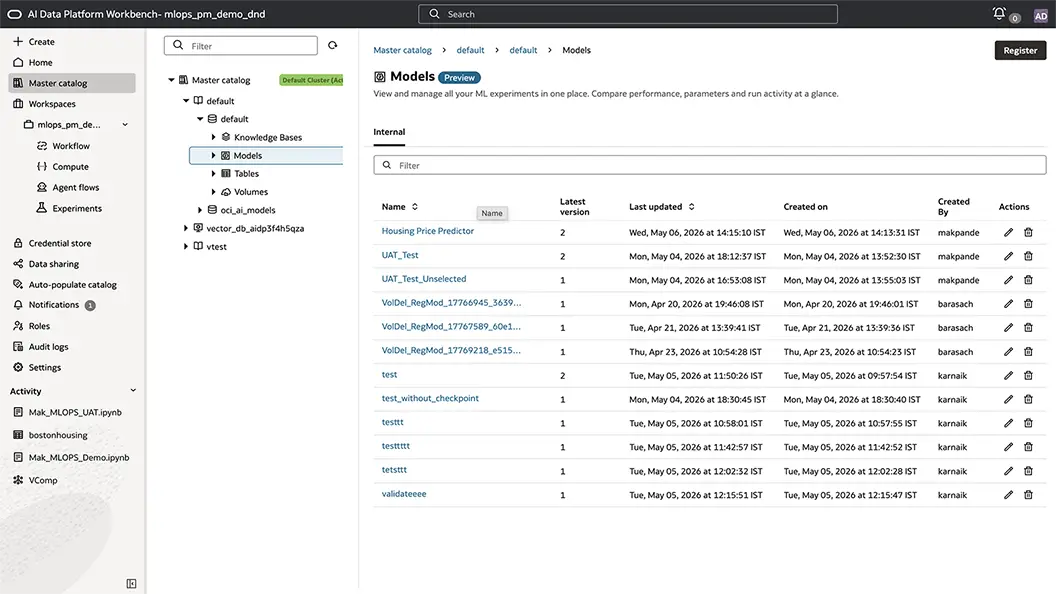Expand the Tables tree node
Image resolution: width=1056 pixels, height=594 pixels.
click(x=213, y=173)
